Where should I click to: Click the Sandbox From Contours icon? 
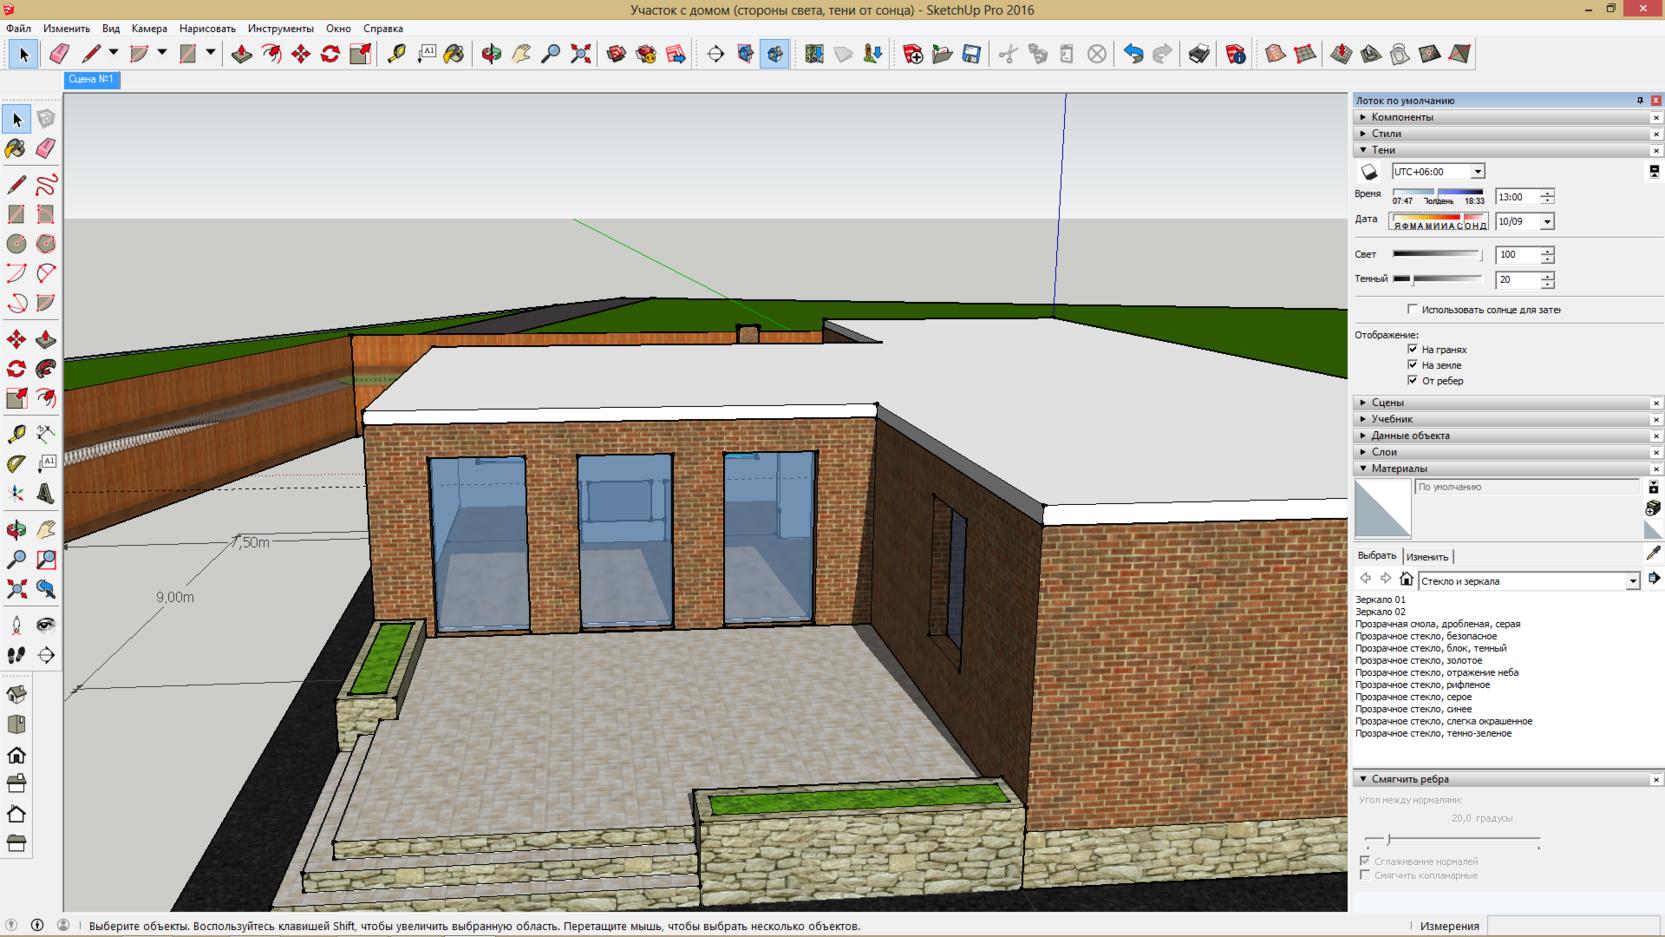(x=1275, y=54)
